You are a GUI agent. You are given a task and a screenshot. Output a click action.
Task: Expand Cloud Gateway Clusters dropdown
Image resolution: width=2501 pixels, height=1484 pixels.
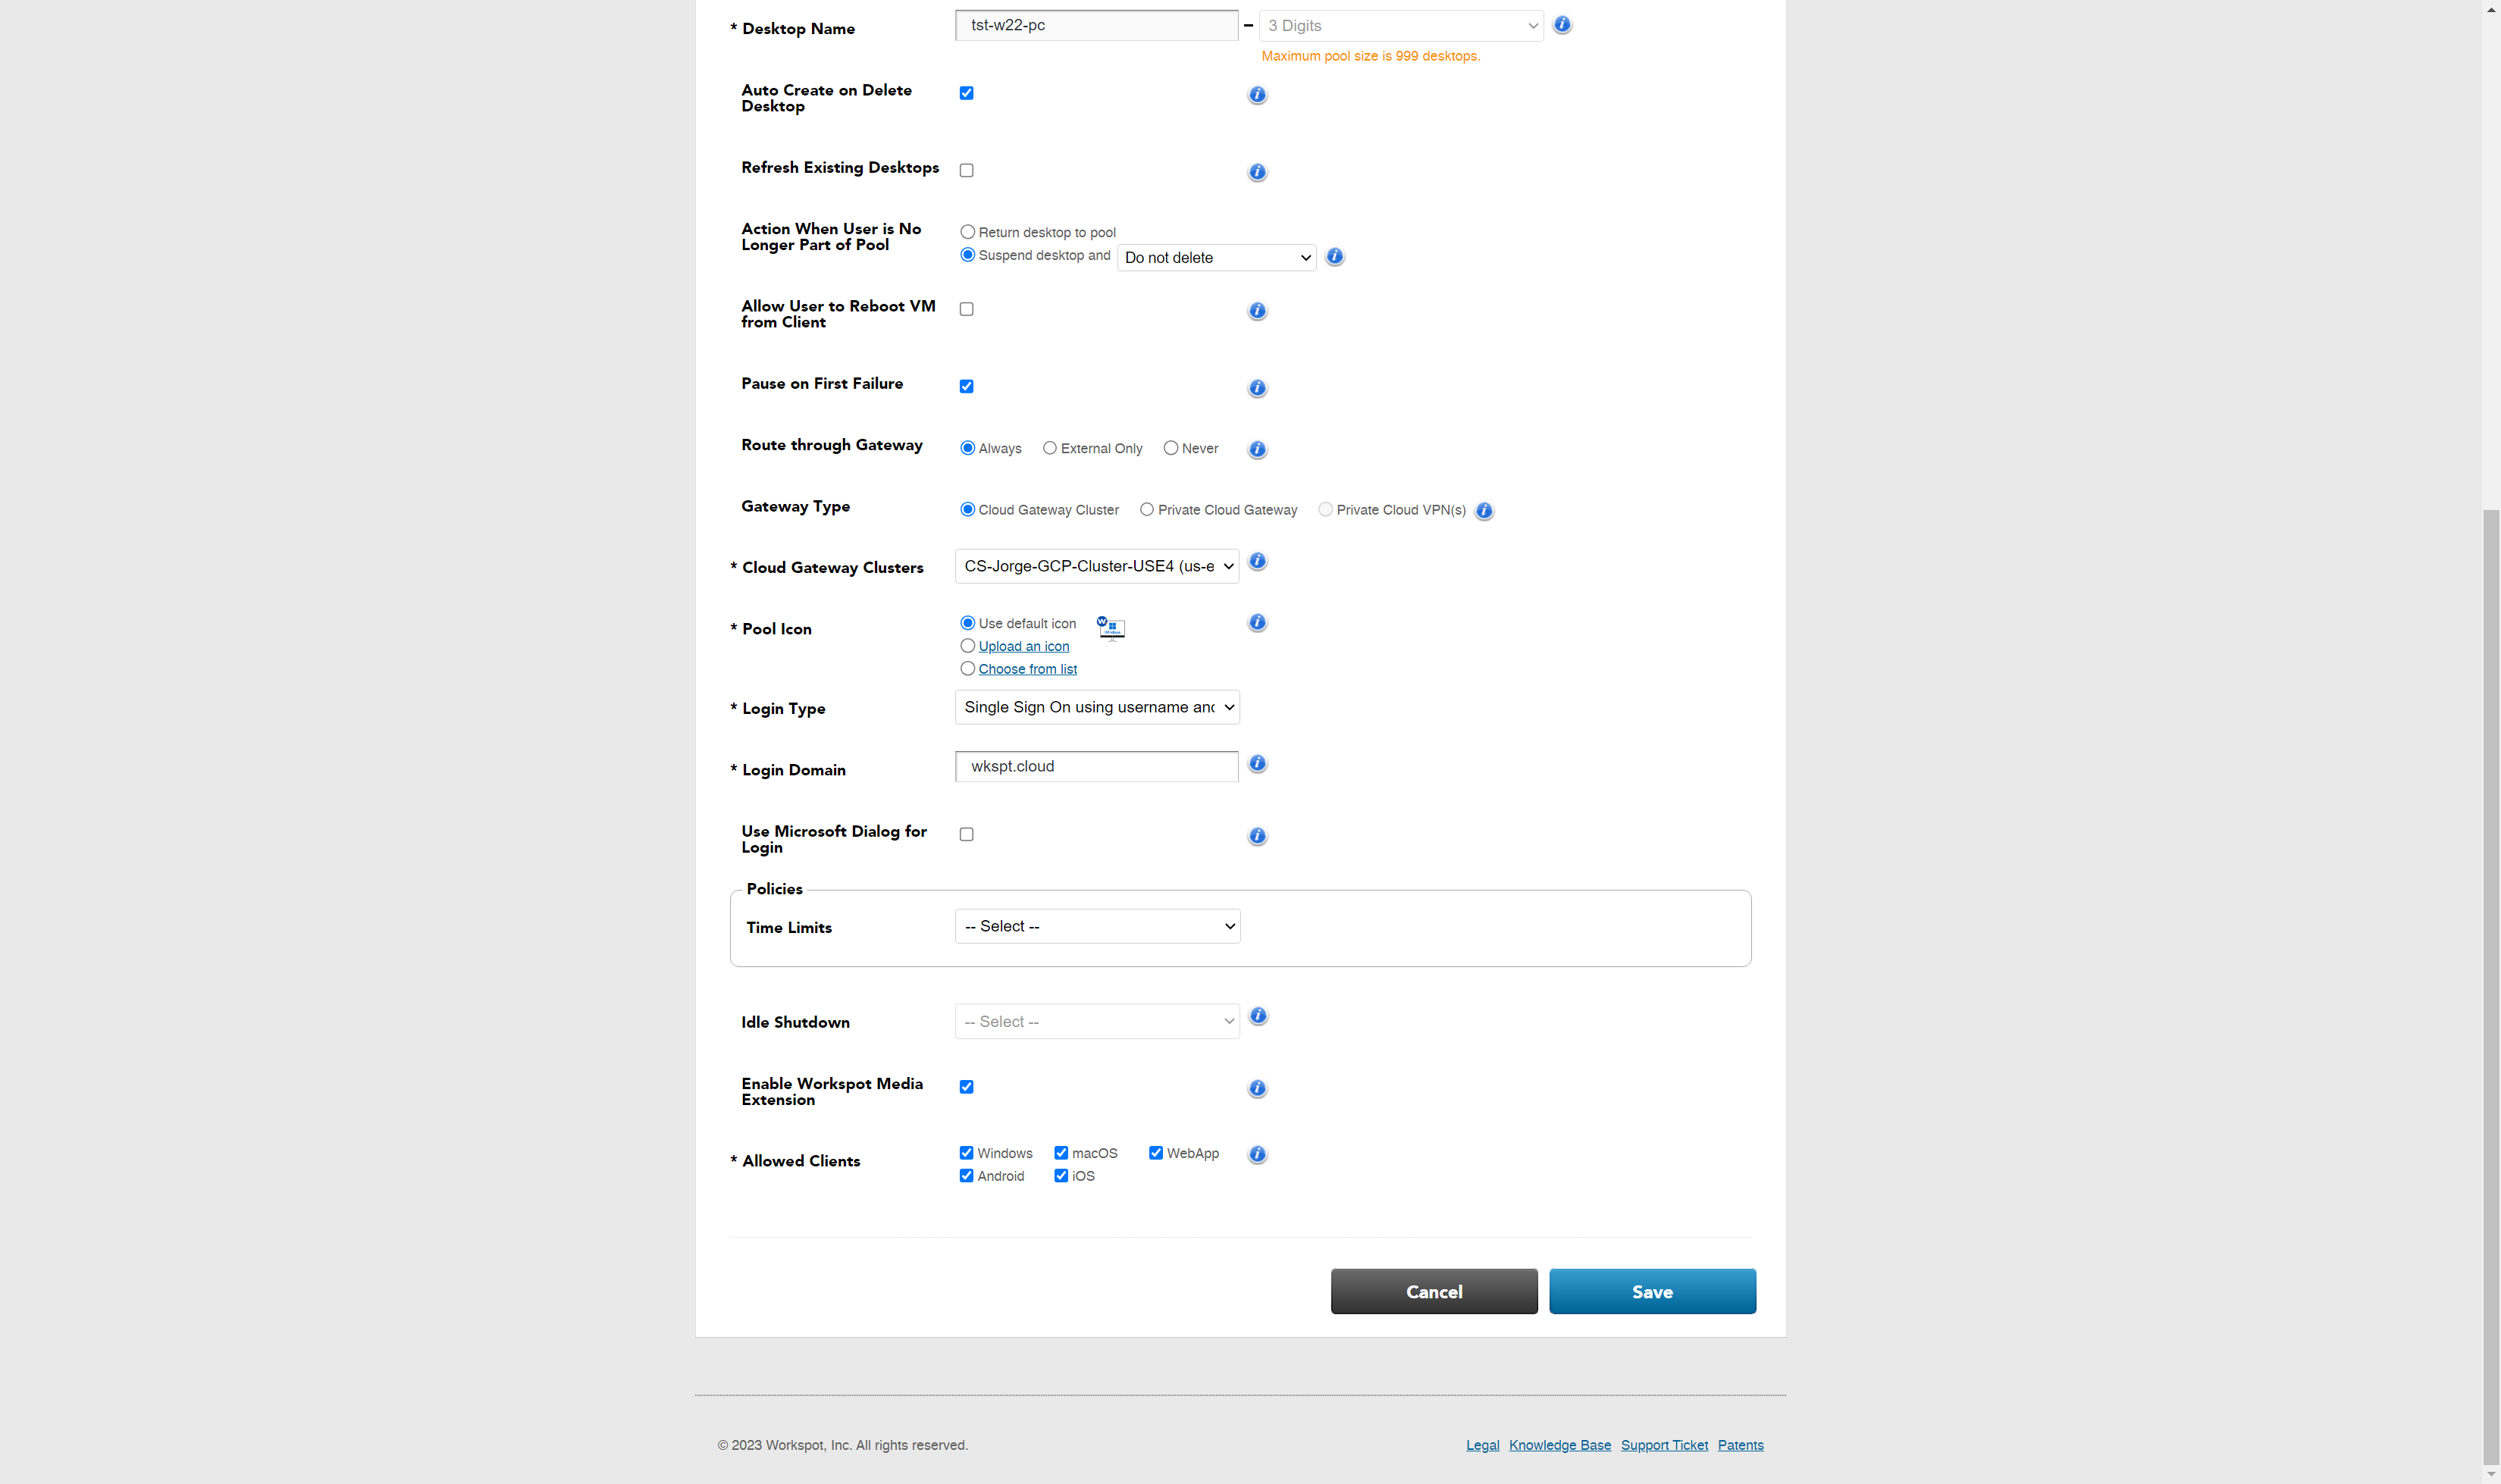coord(1097,566)
